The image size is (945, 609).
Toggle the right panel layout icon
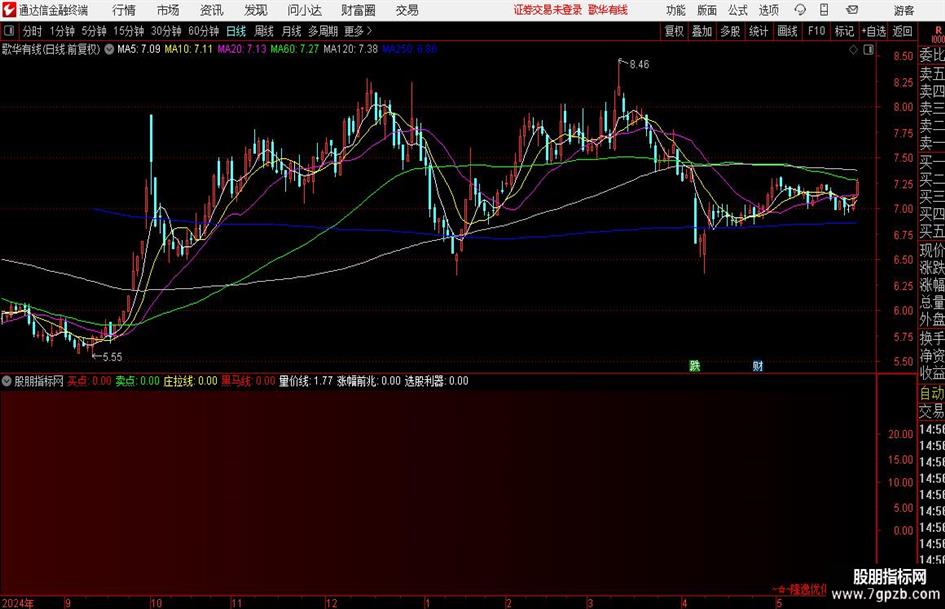point(868,50)
